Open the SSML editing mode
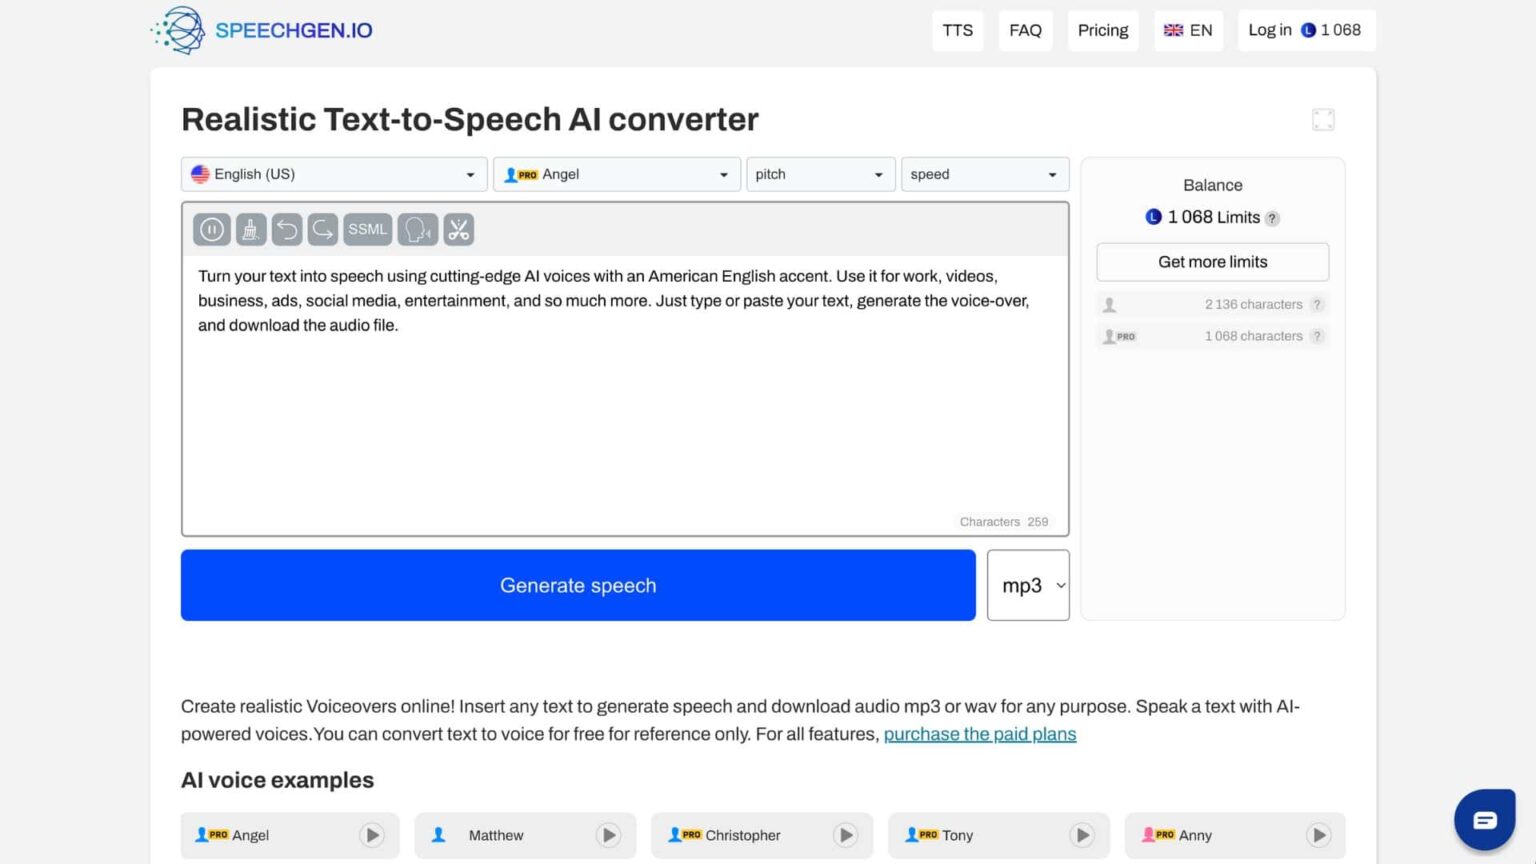 tap(367, 229)
